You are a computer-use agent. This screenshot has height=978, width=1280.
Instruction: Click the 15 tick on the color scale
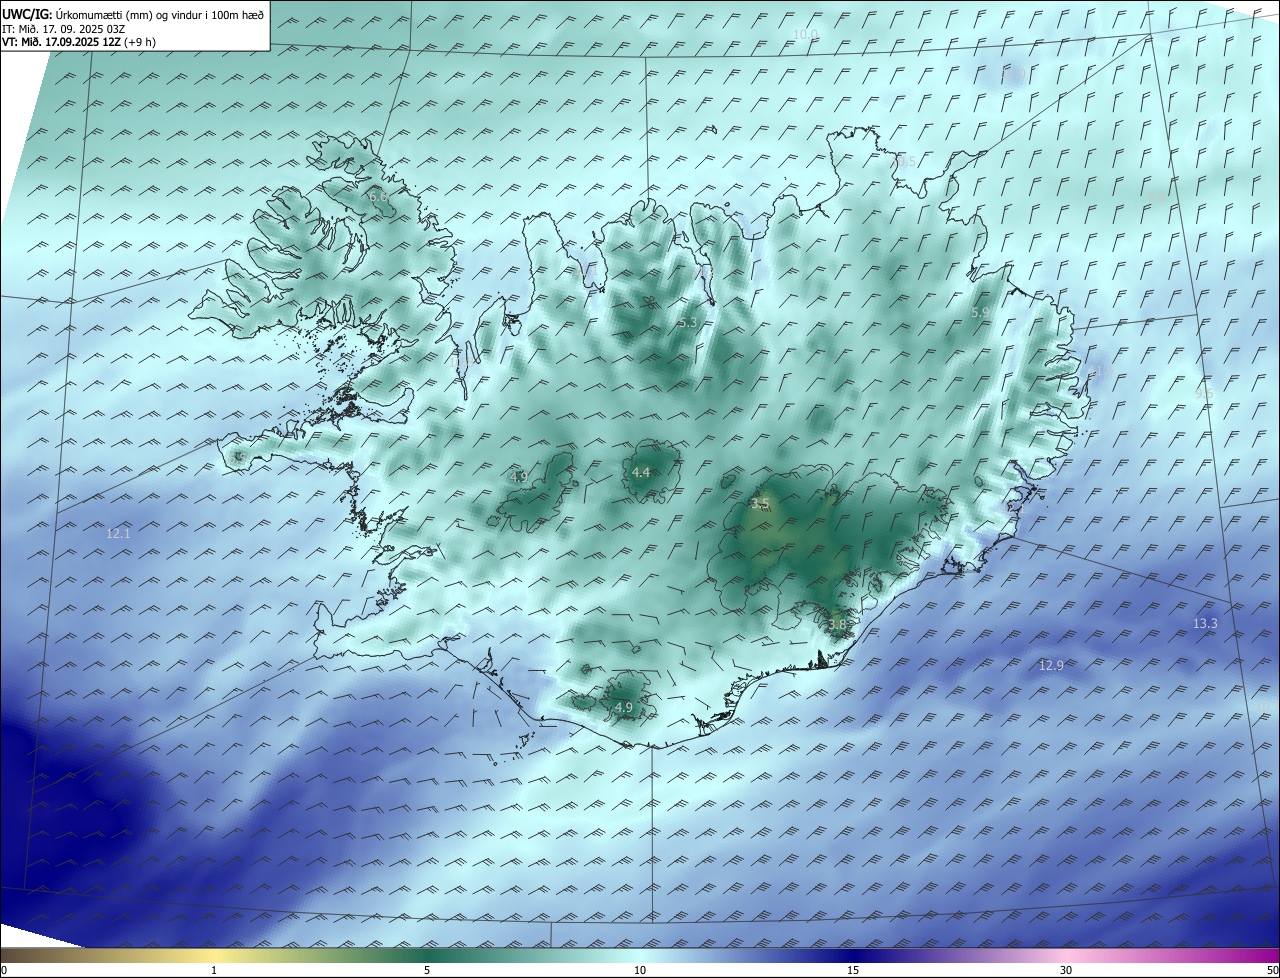[x=853, y=970]
